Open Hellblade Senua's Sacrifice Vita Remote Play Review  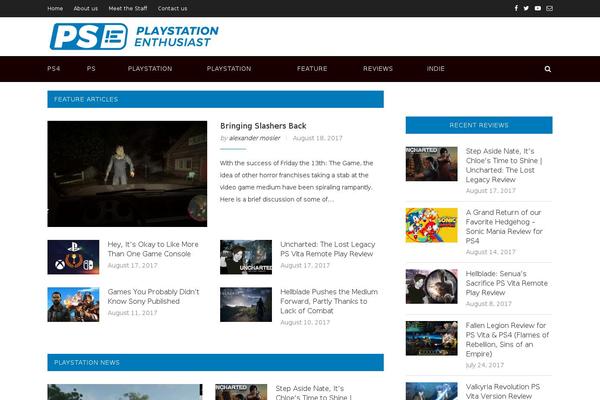pos(507,283)
